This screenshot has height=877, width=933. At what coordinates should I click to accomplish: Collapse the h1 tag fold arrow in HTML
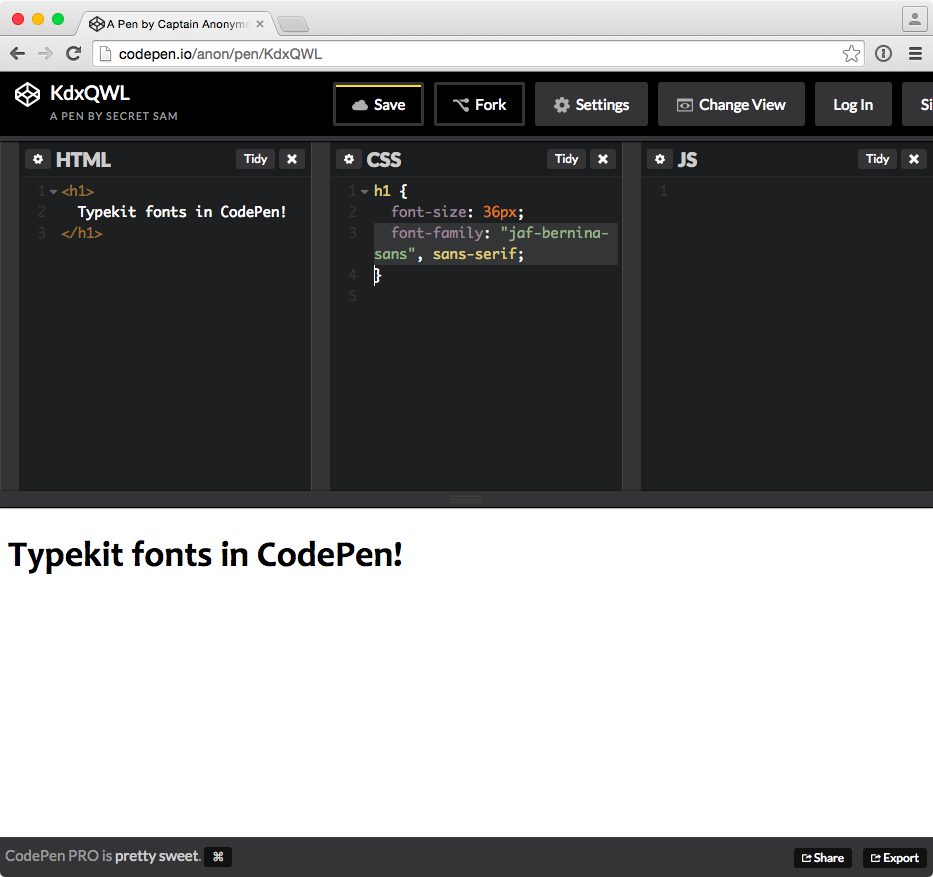coord(54,192)
